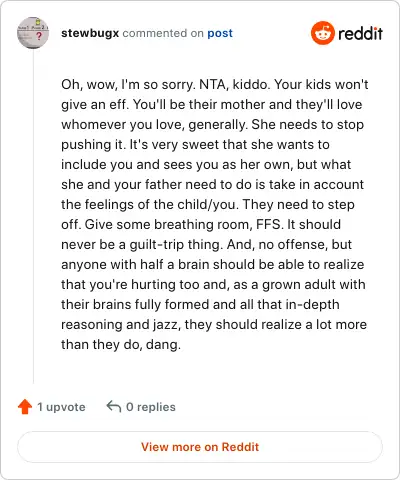Click the final line "than they do, dang."
Screen dimensions: 400x480
click(x=121, y=345)
